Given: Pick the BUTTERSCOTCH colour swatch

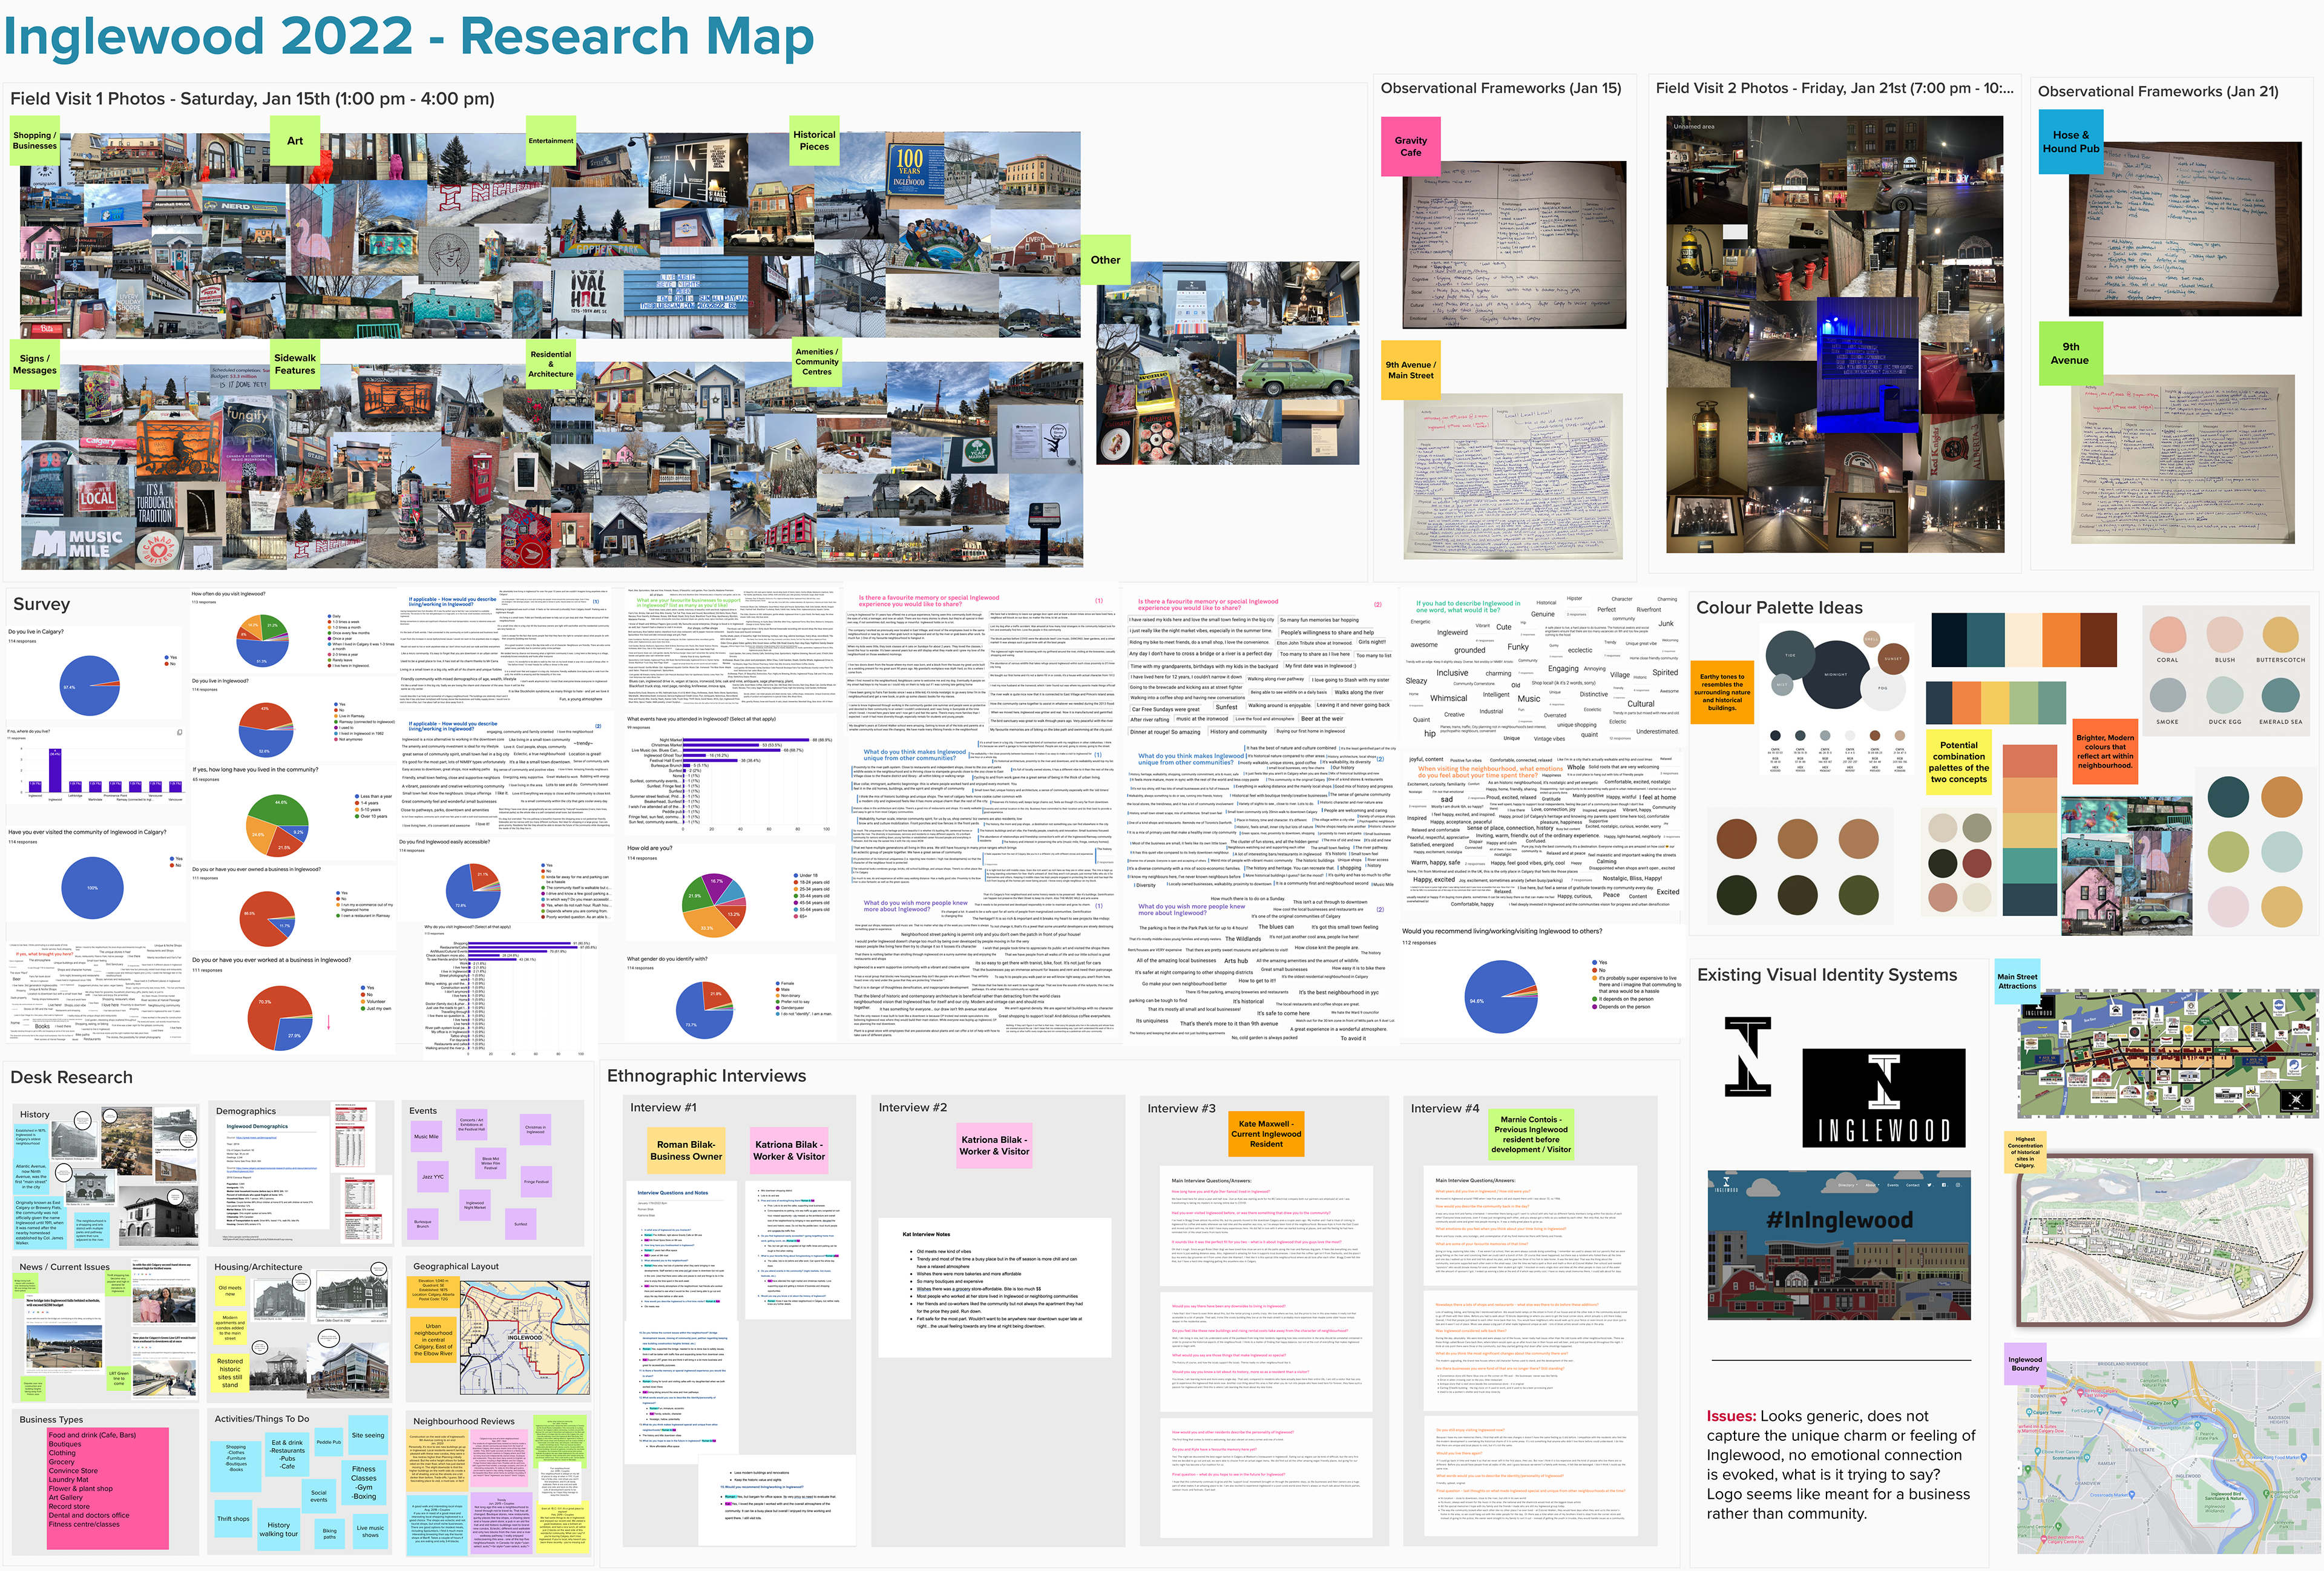Looking at the screenshot, I should (2280, 635).
